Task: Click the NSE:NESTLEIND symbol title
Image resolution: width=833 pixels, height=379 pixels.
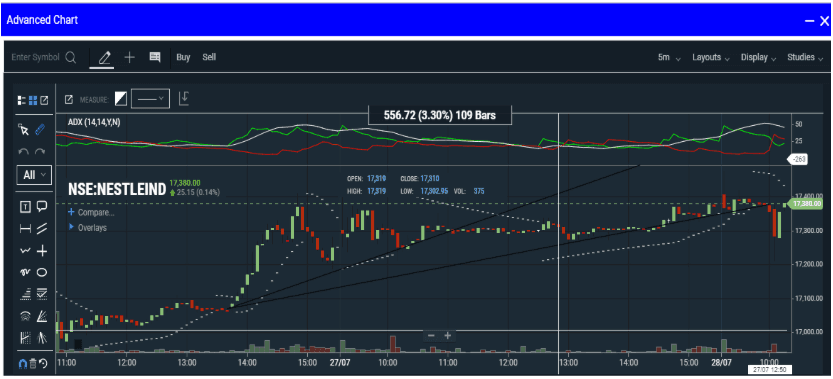Action: [x=117, y=190]
